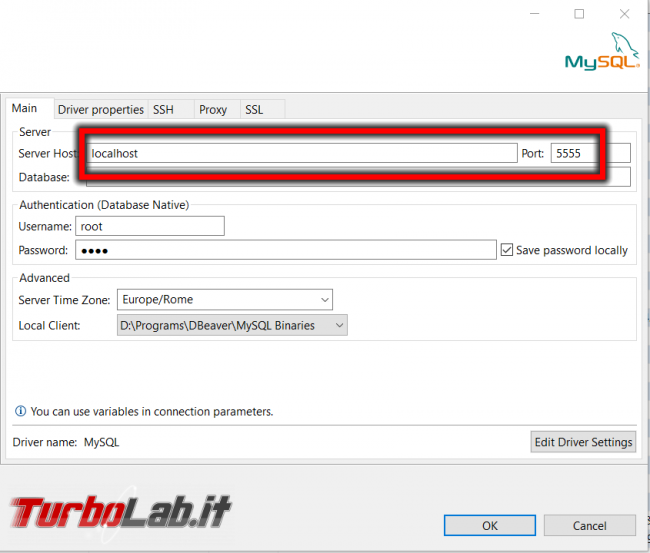Click the Port field showing 5555
Viewport: 650px width, 553px height.
coord(590,153)
